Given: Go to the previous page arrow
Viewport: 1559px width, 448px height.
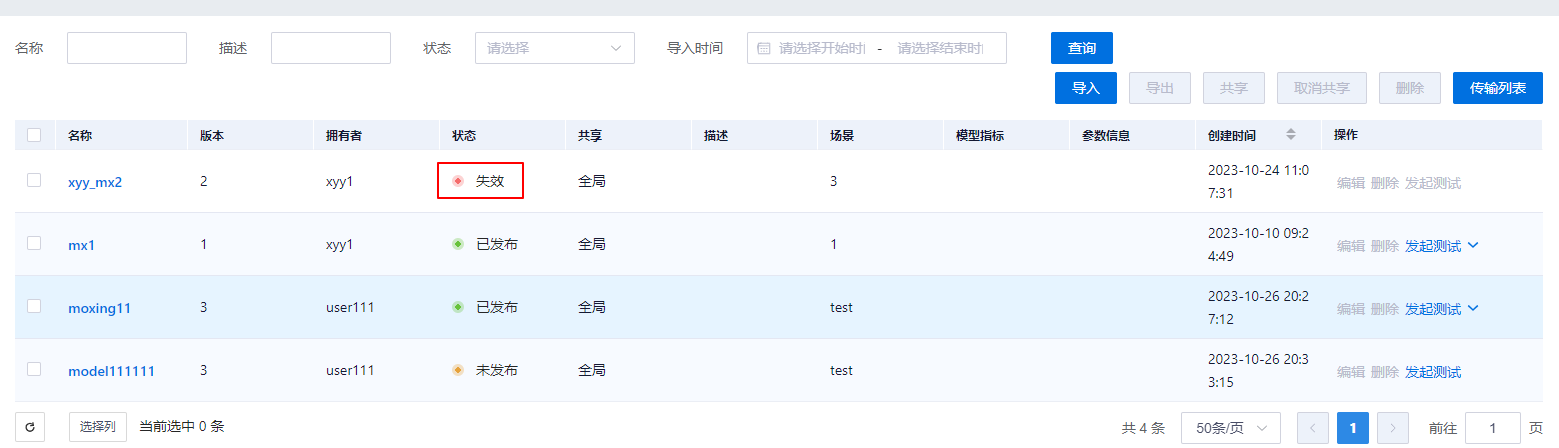Looking at the screenshot, I should (x=1313, y=428).
